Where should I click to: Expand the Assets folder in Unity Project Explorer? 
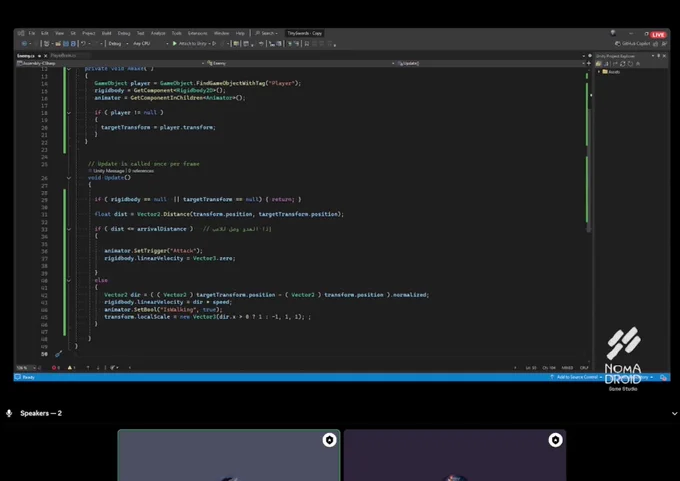[x=599, y=72]
